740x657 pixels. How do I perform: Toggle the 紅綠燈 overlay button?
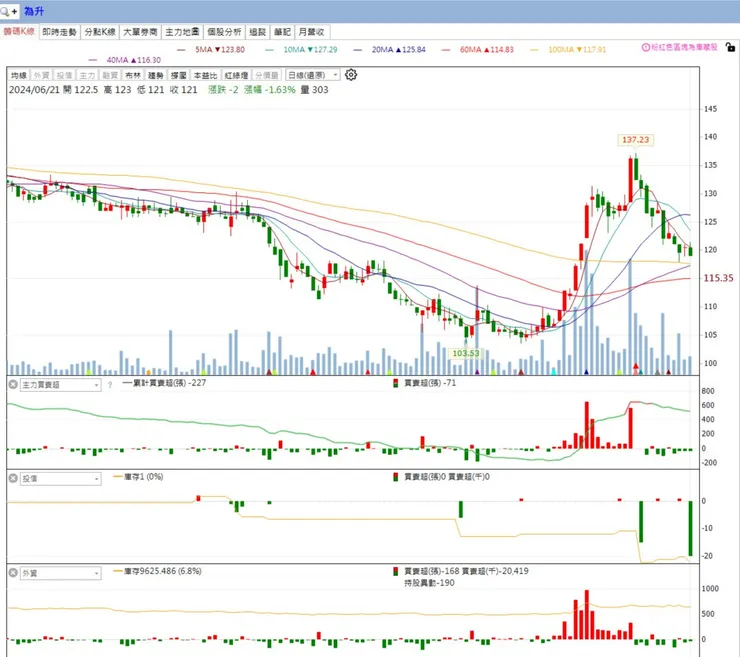tap(236, 76)
